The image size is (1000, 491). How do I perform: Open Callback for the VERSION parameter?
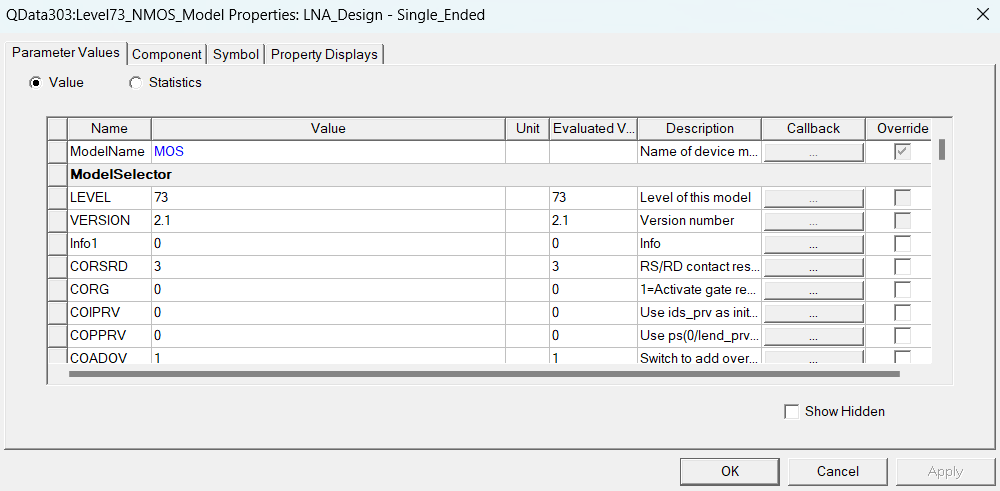point(813,221)
